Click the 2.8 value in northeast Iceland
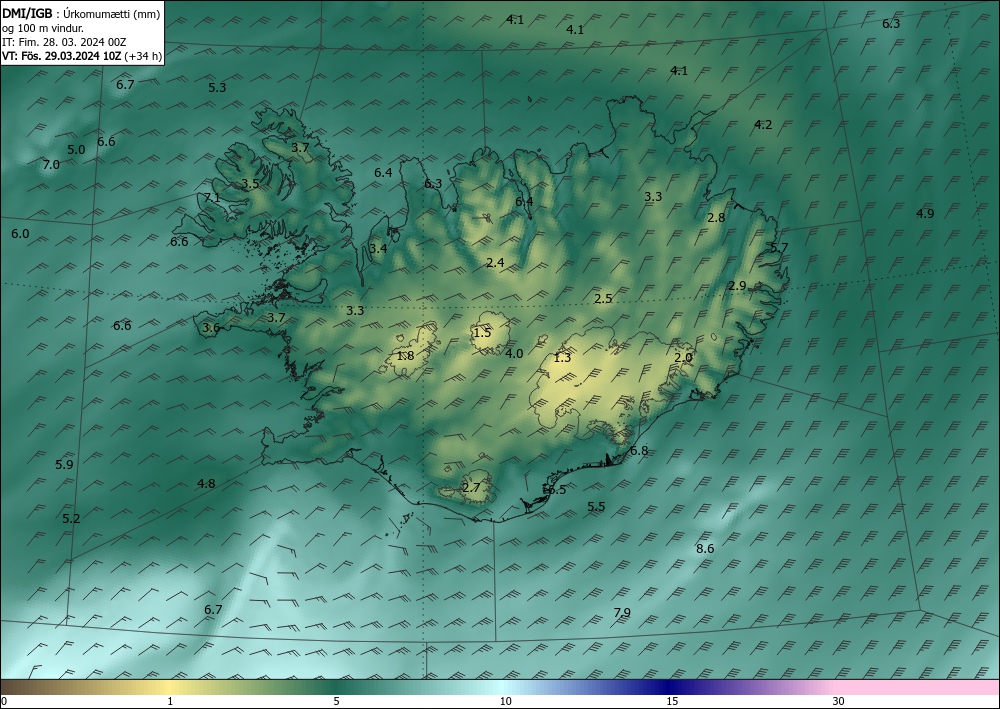The width and height of the screenshot is (1000, 709). 716,217
